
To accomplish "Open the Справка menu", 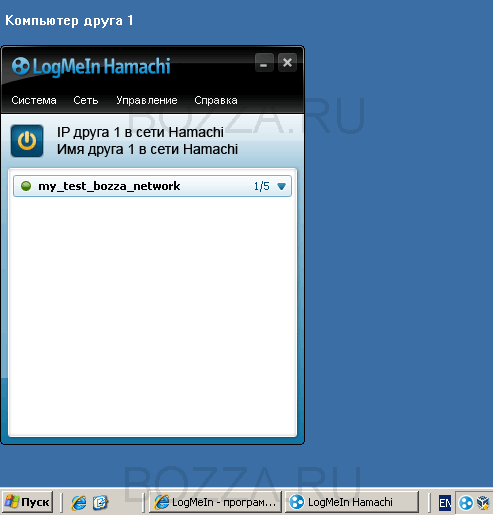I will coord(216,100).
